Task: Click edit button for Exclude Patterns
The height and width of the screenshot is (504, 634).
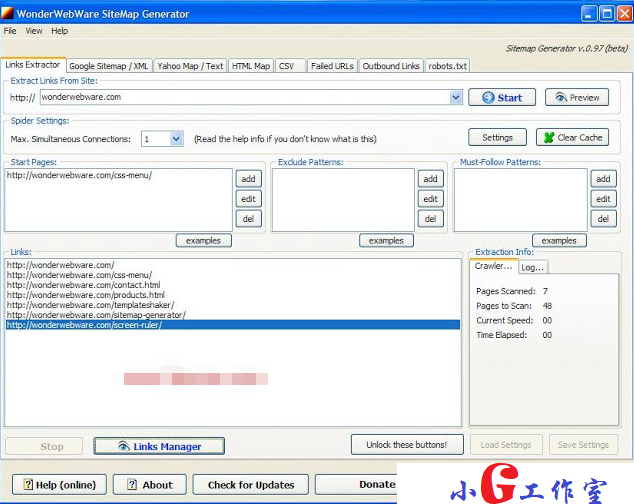Action: pos(430,199)
